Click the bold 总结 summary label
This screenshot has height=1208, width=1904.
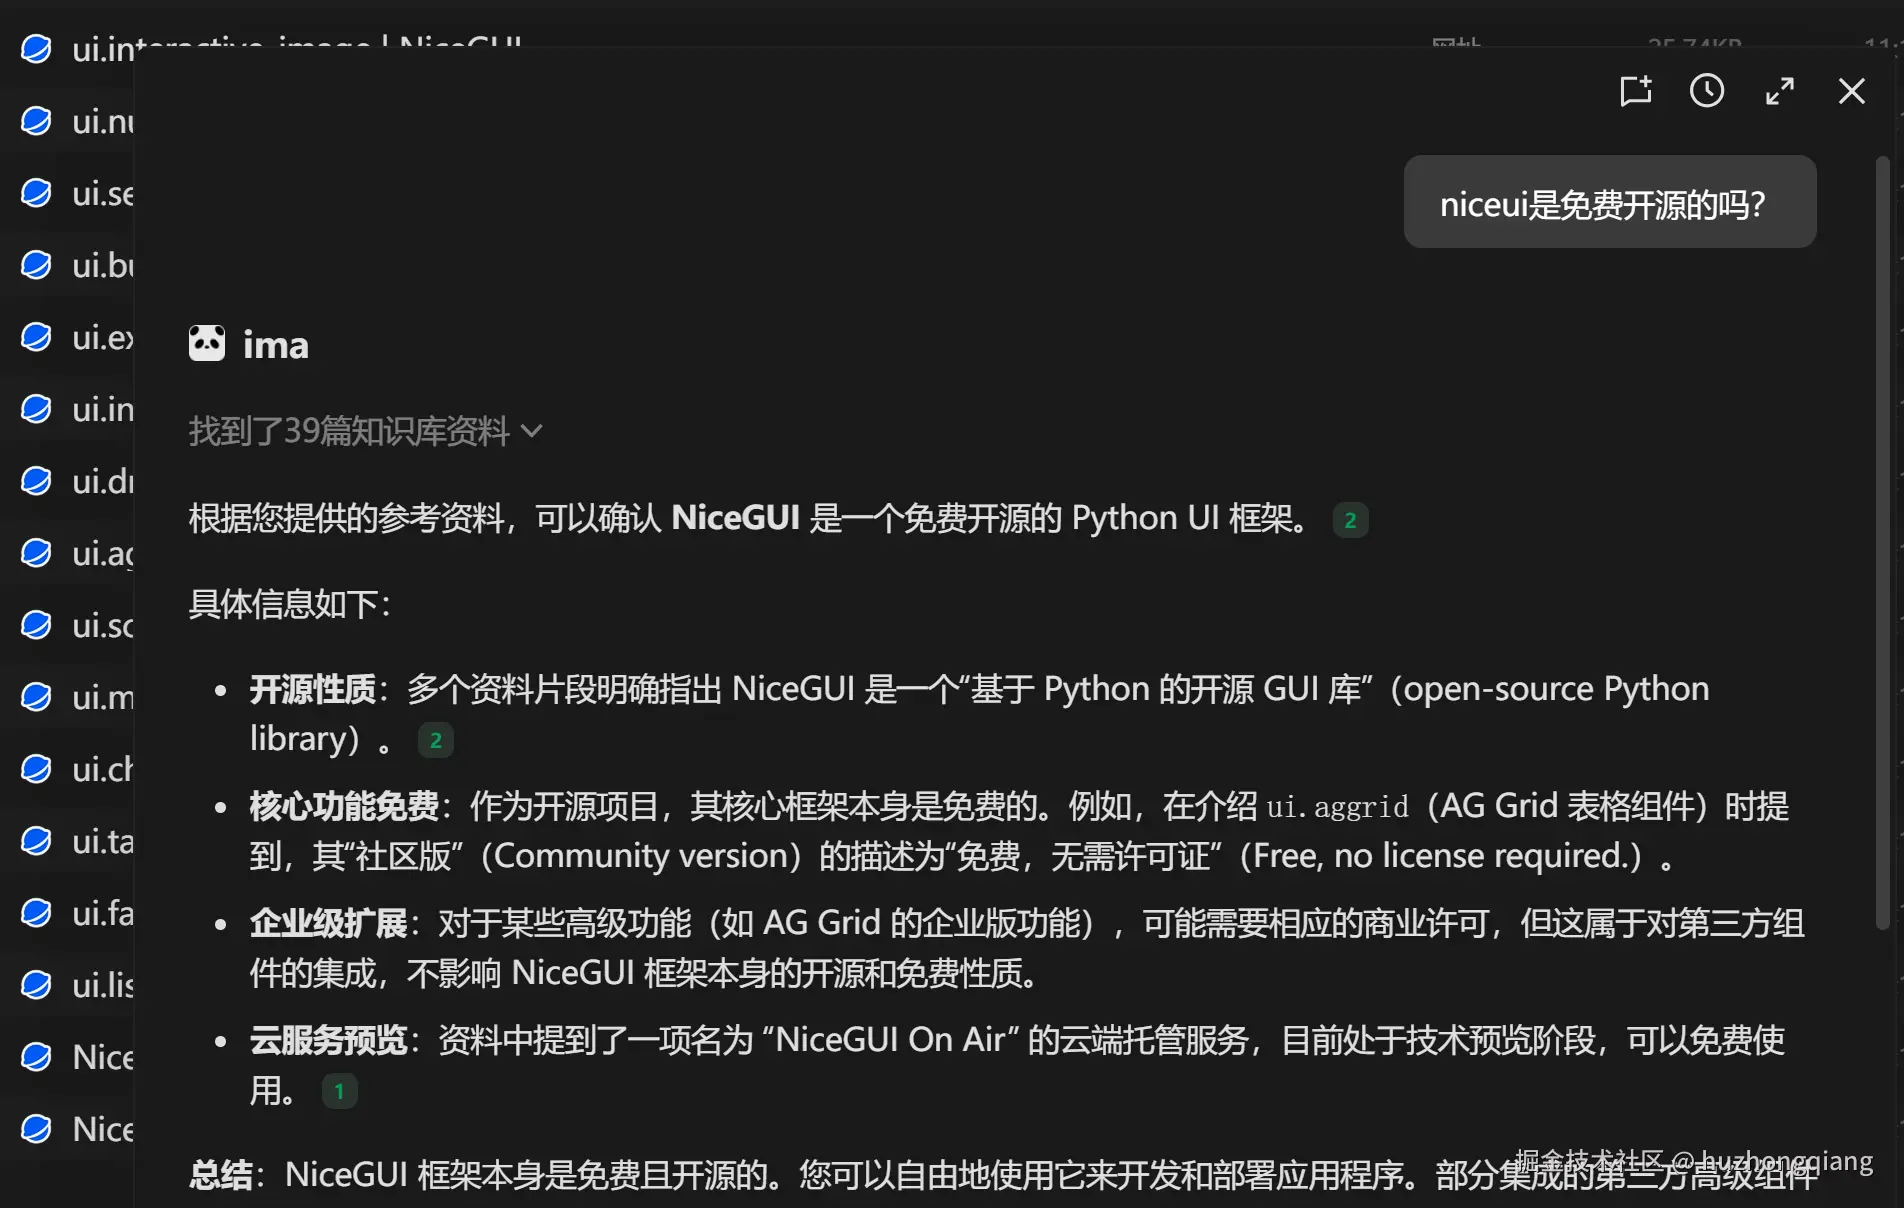click(x=220, y=1174)
